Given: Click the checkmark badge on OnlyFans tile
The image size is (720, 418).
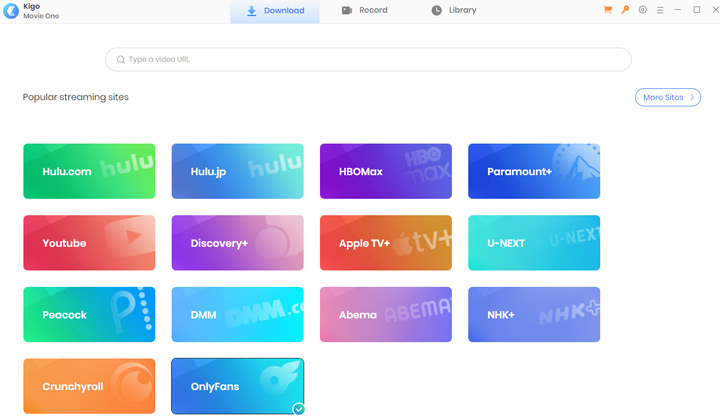Looking at the screenshot, I should (x=299, y=409).
